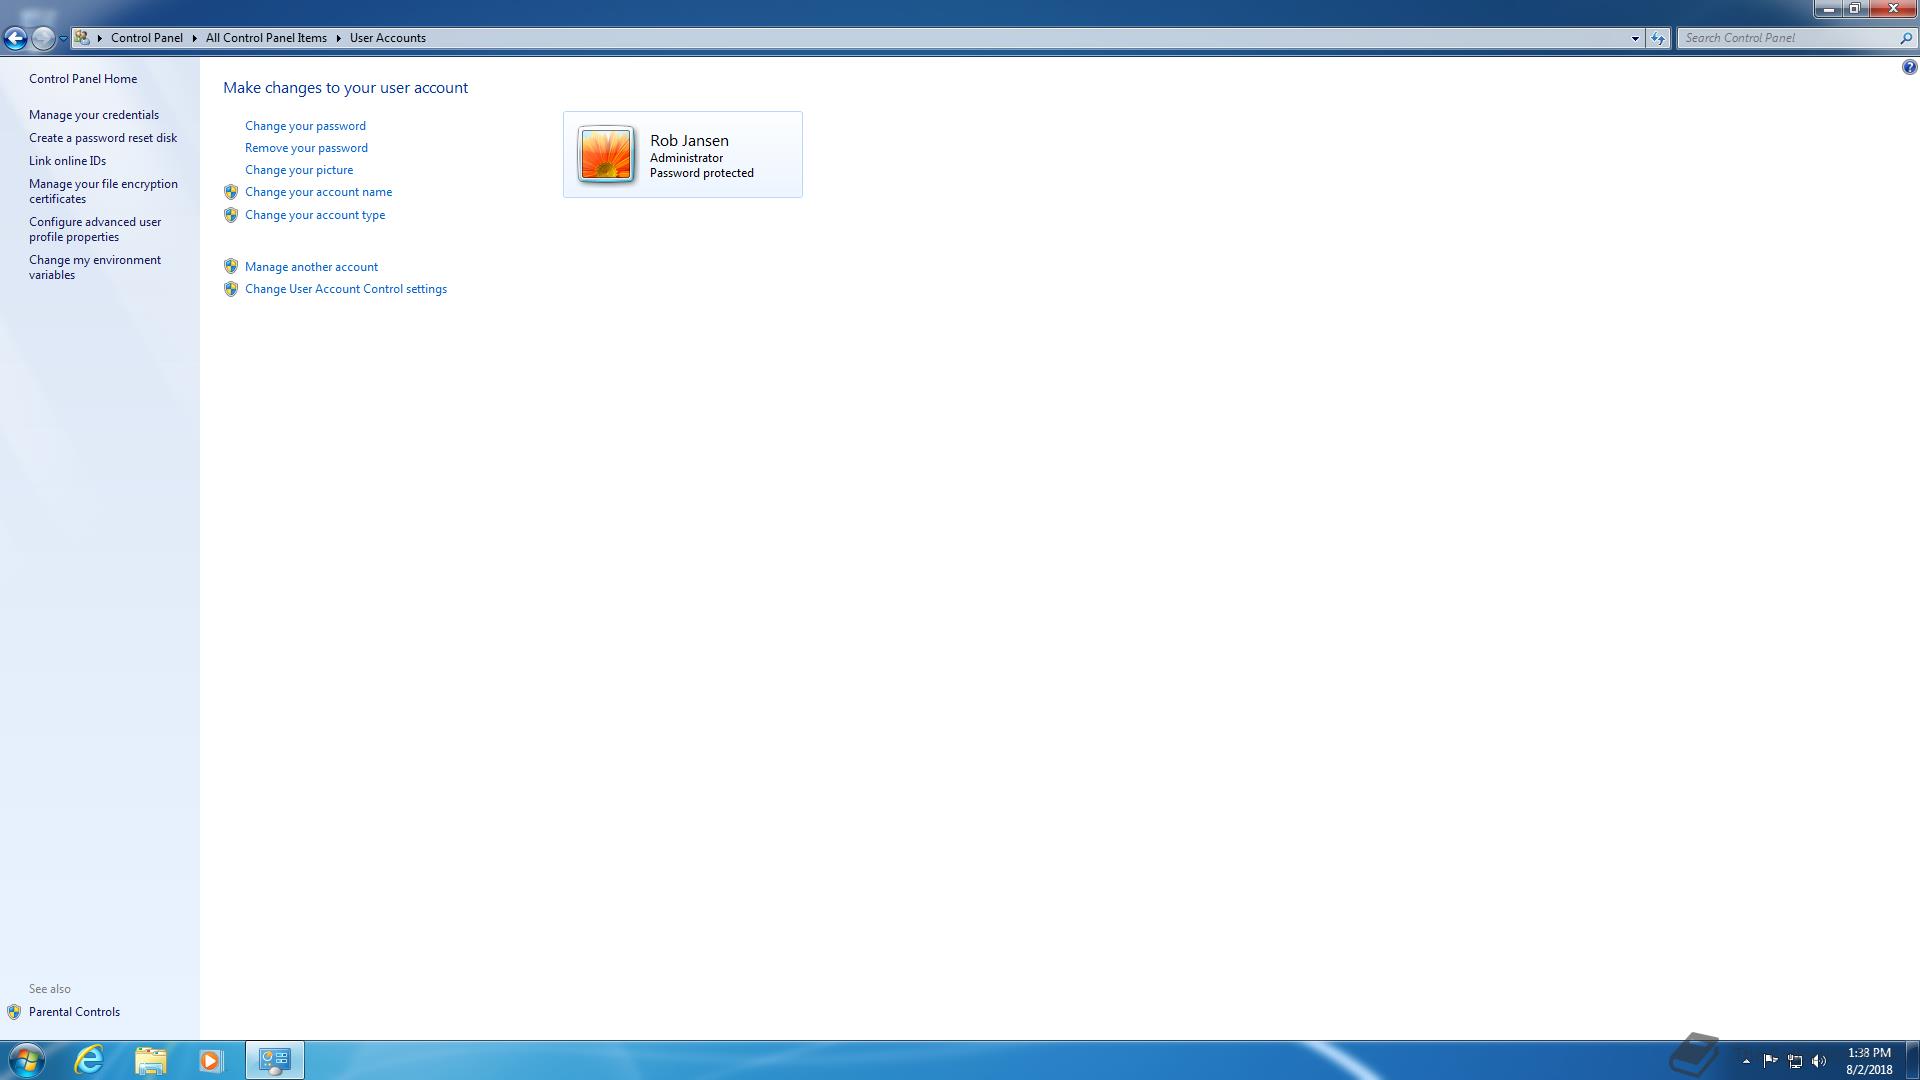Click shield icon beside Change your account type
1920x1080 pixels.
pyautogui.click(x=231, y=215)
